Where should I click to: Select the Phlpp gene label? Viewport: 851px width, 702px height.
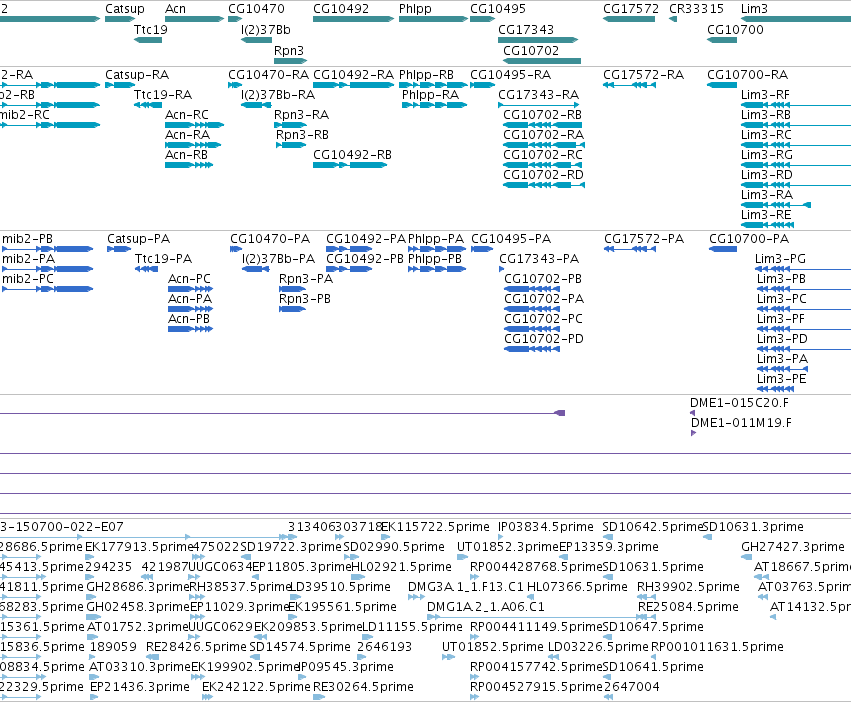415,9
